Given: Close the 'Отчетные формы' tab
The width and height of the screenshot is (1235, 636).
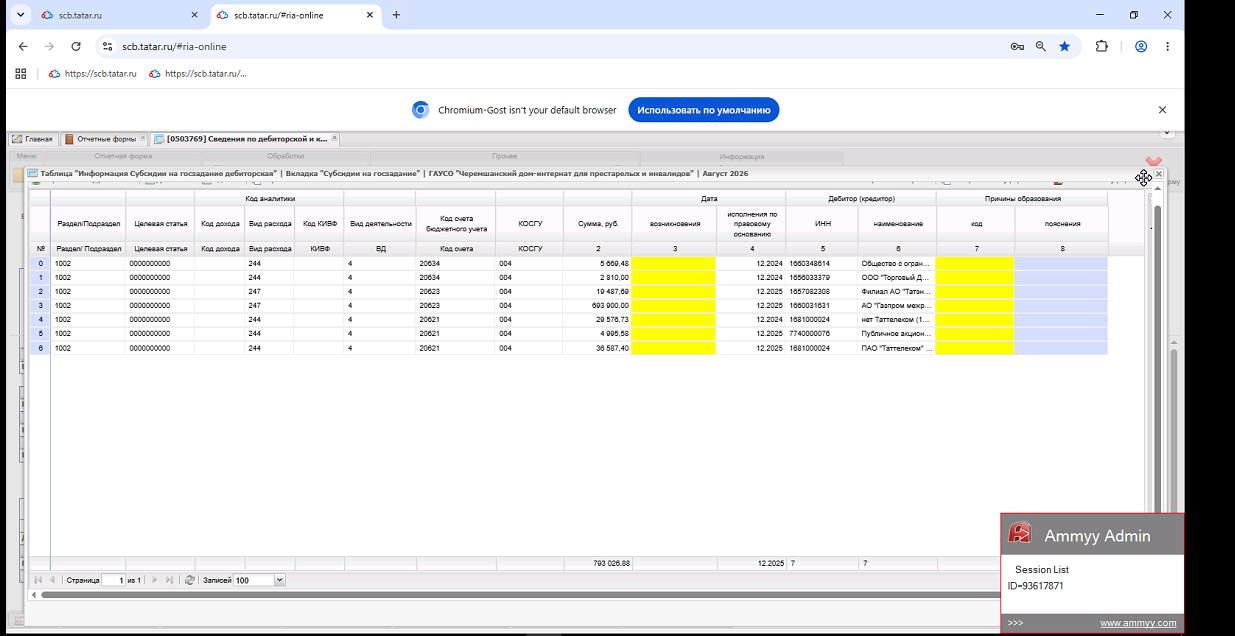Looking at the screenshot, I should [x=144, y=139].
